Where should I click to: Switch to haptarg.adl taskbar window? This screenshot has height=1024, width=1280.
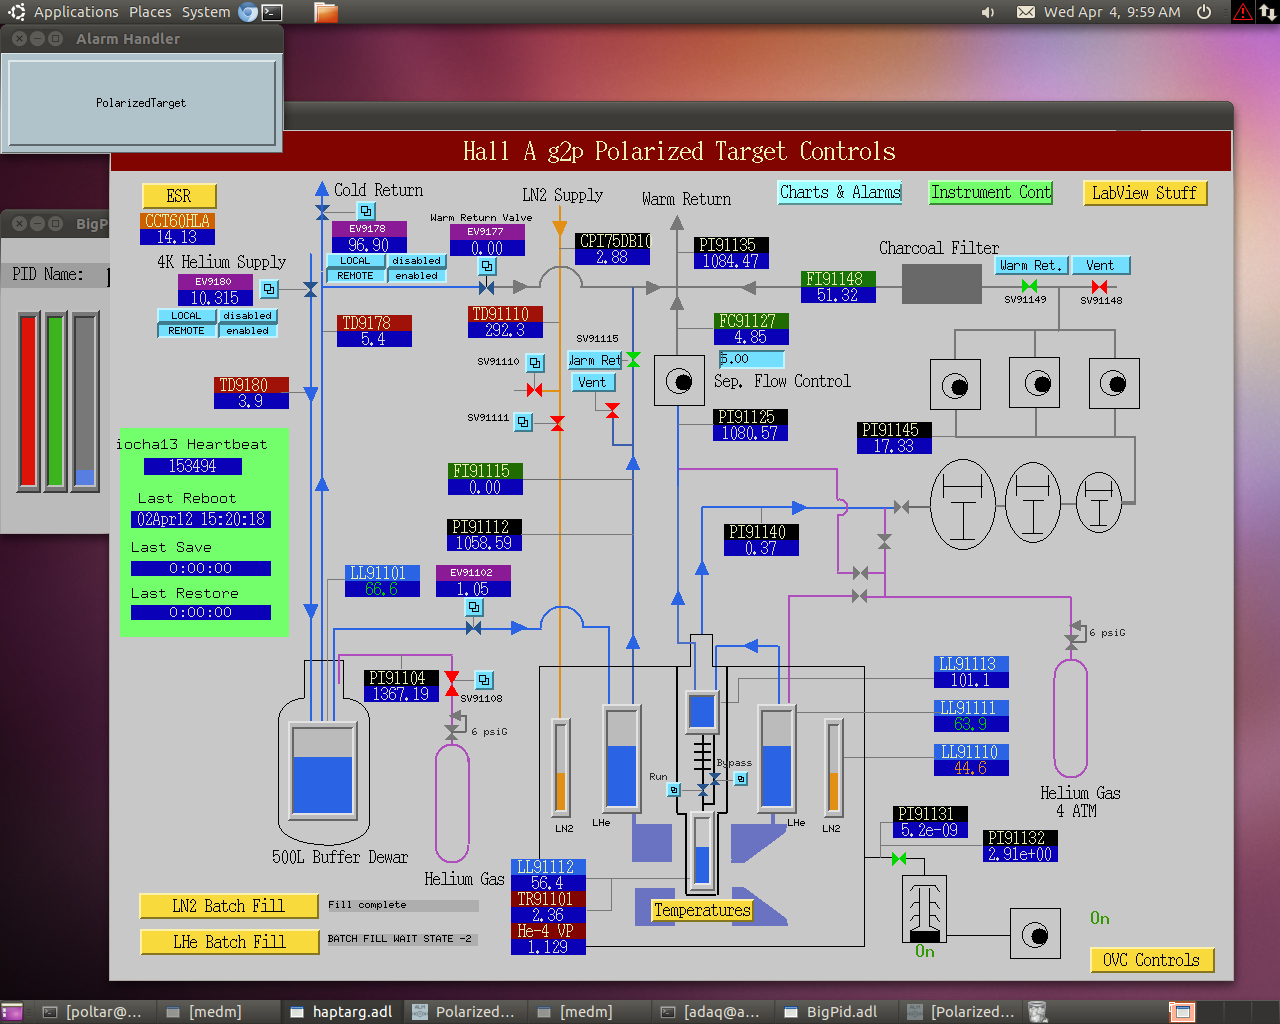pyautogui.click(x=340, y=1012)
